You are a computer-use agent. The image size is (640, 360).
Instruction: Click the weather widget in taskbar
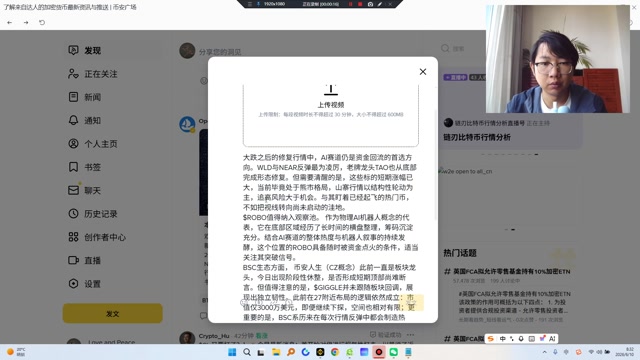pyautogui.click(x=16, y=352)
